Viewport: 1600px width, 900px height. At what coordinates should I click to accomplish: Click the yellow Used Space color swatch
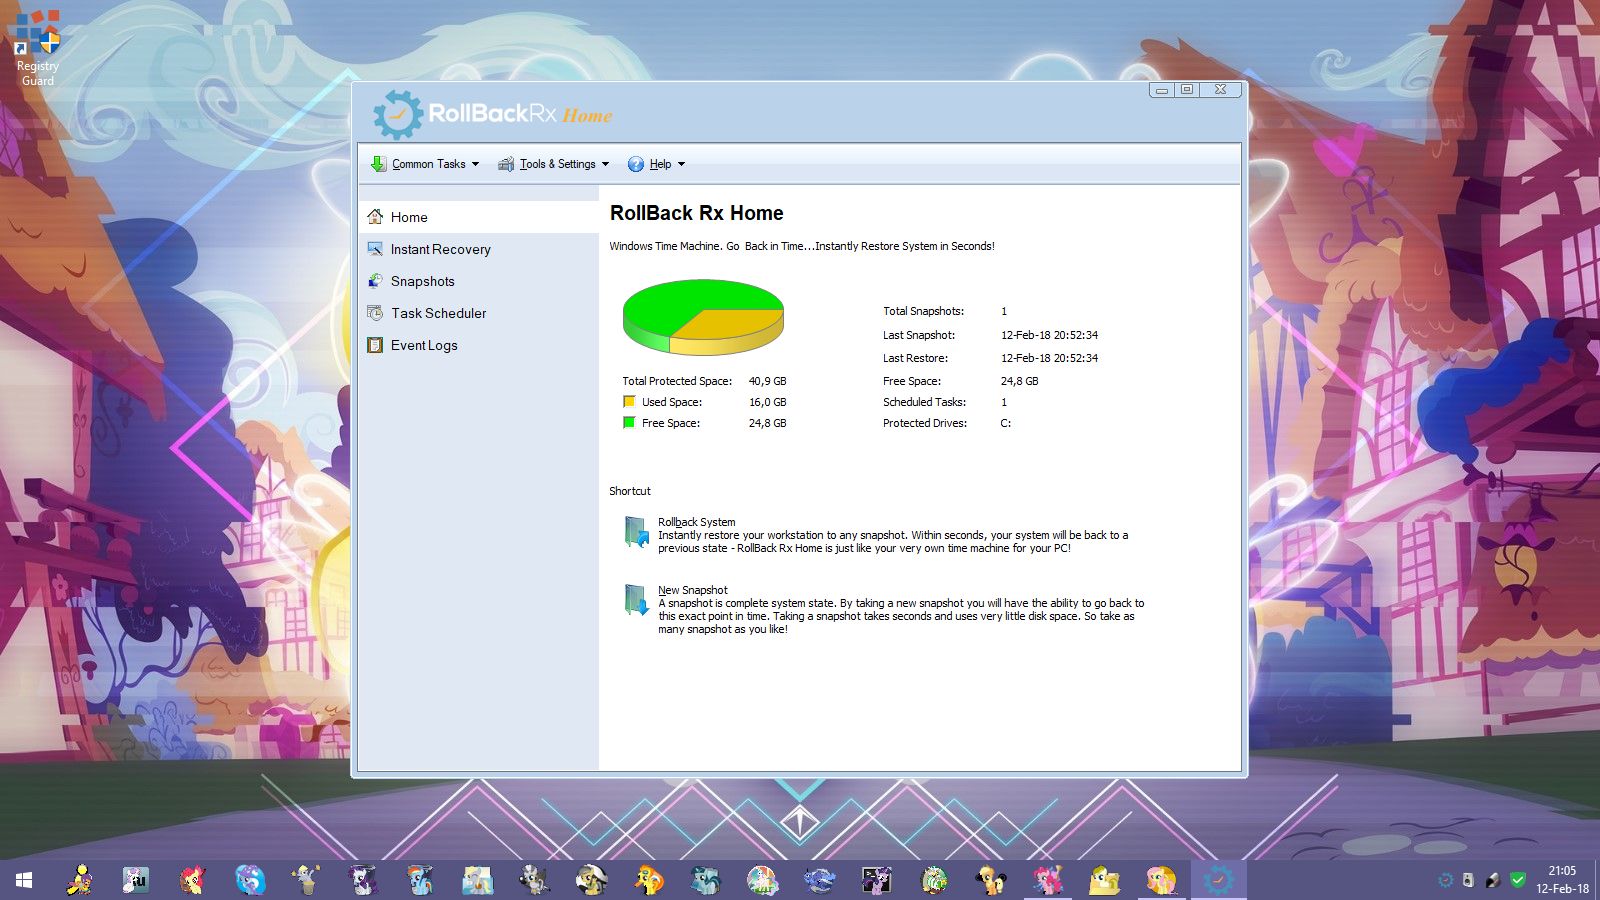(x=629, y=402)
